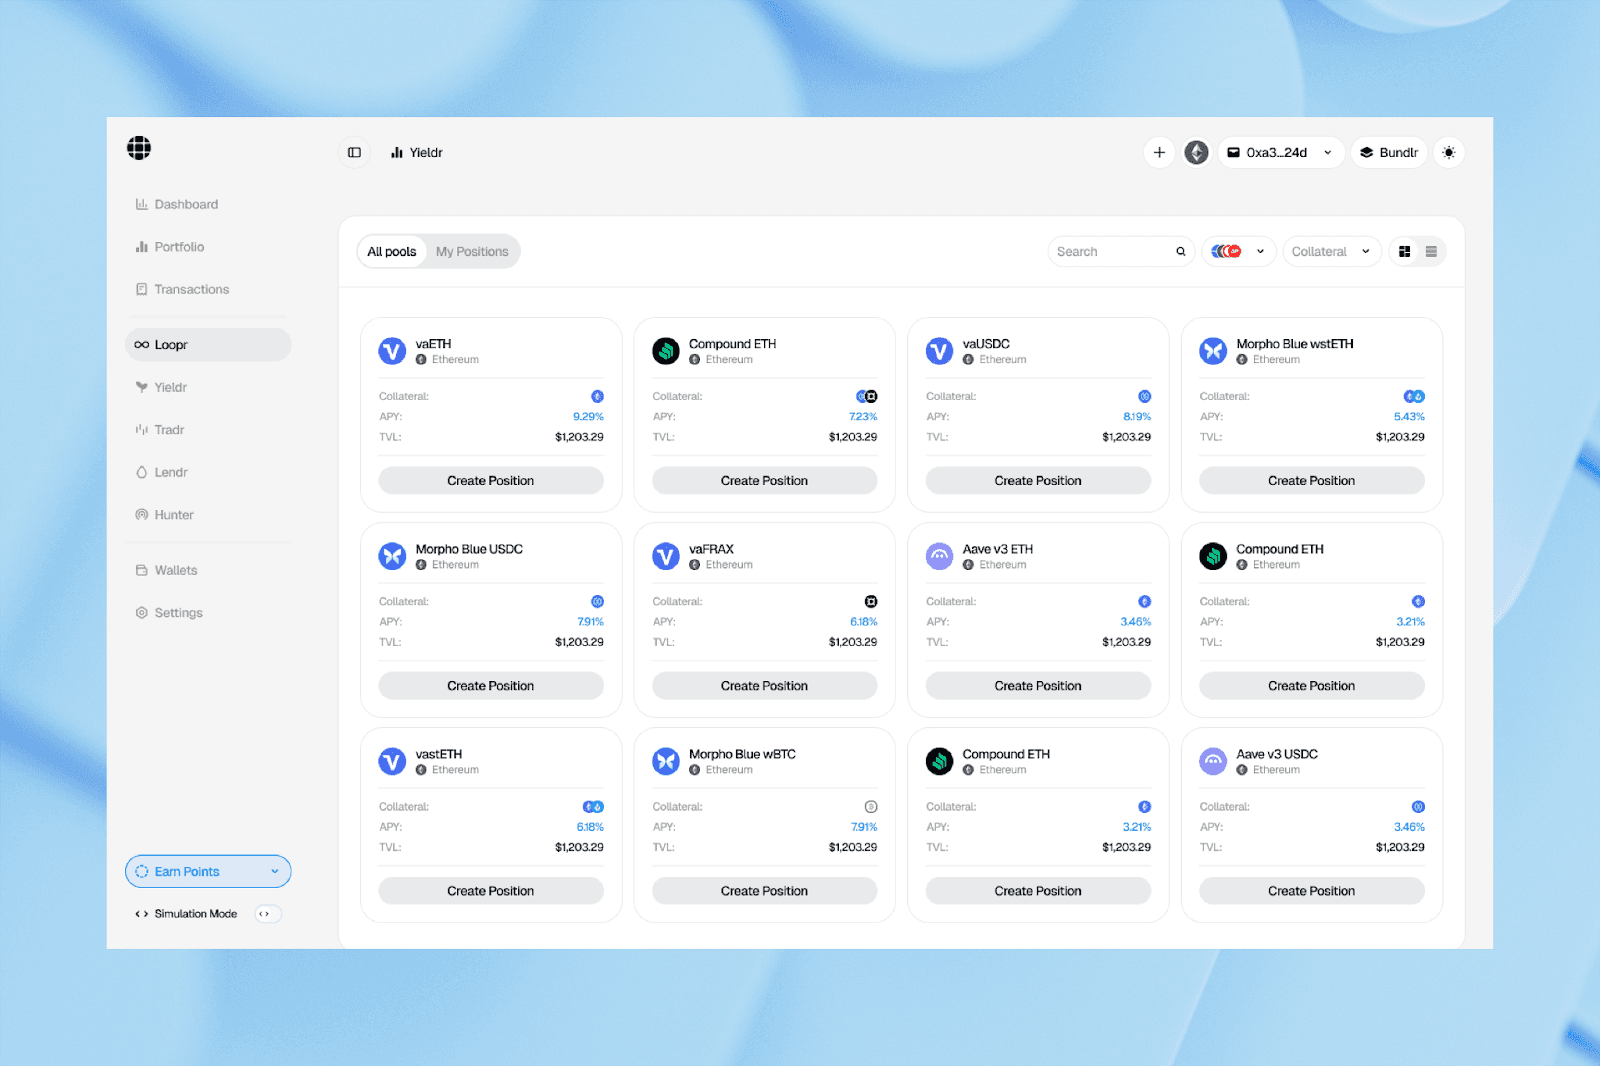Click the 9.29% APY value of vaETH

[588, 417]
